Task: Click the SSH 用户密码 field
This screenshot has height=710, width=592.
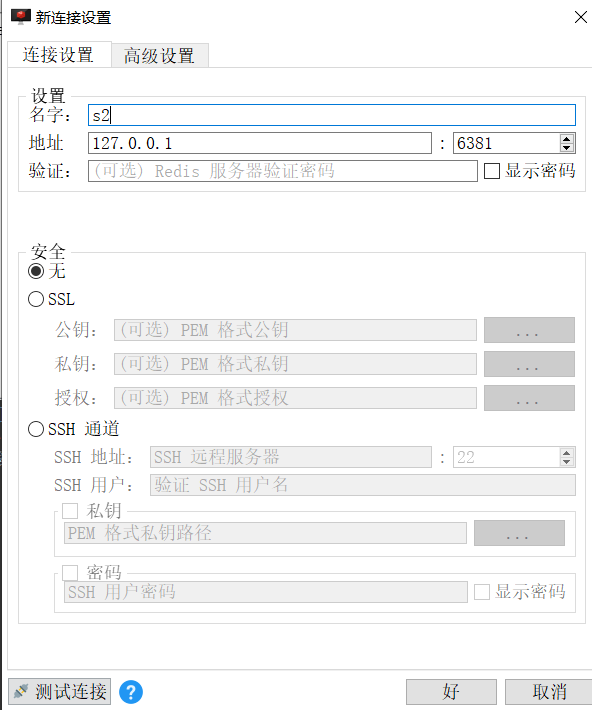Action: (x=266, y=592)
